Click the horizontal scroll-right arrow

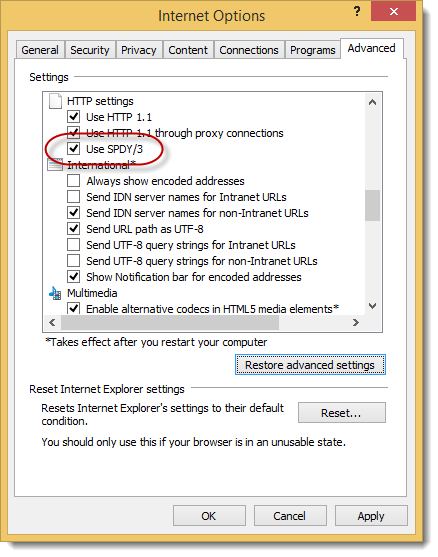[x=356, y=323]
